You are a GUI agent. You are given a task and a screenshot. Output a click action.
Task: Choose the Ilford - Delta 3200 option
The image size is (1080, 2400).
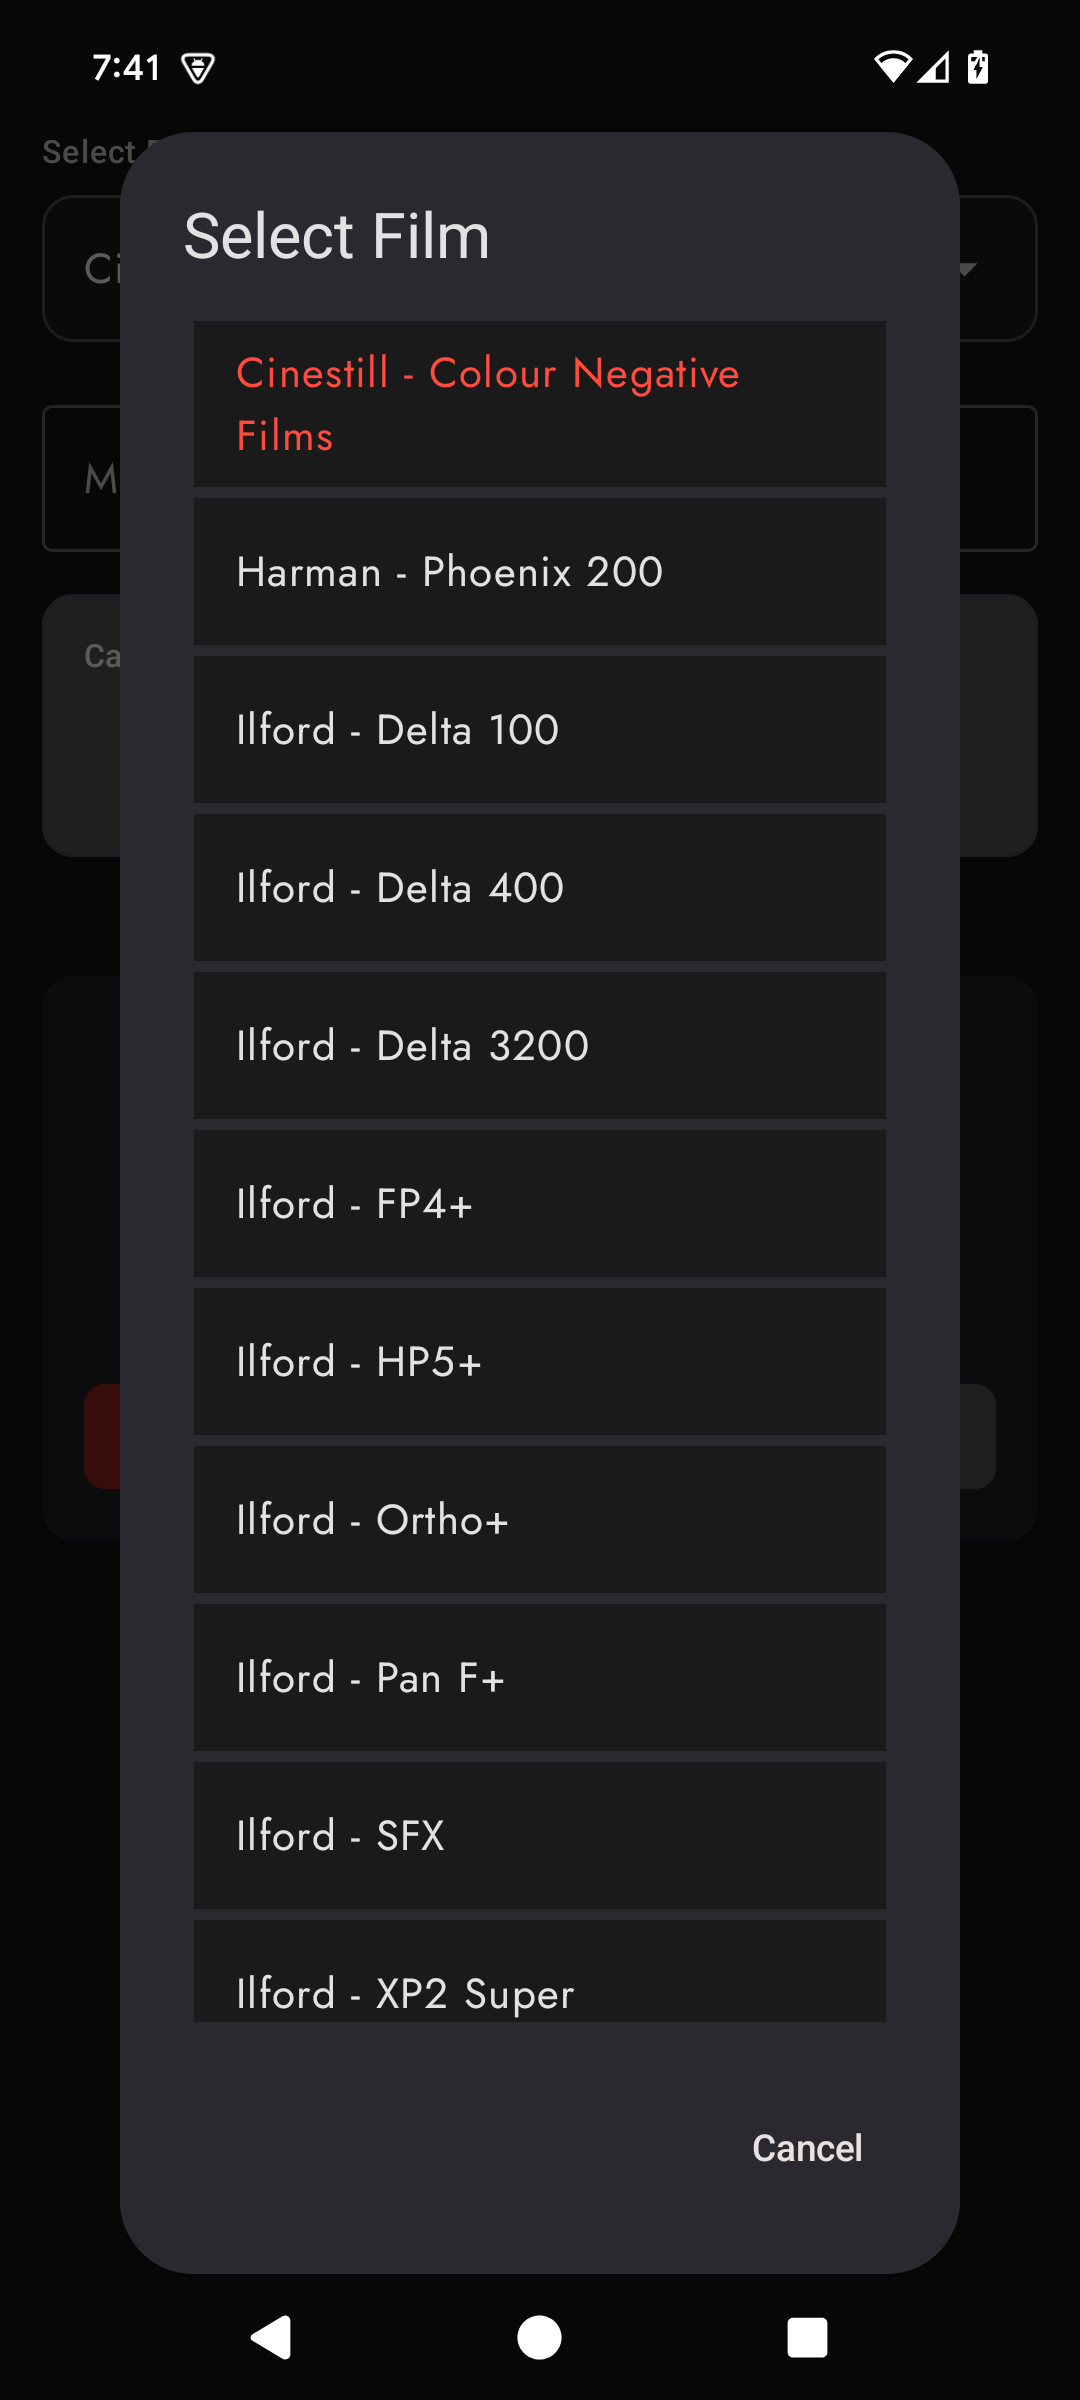539,1045
